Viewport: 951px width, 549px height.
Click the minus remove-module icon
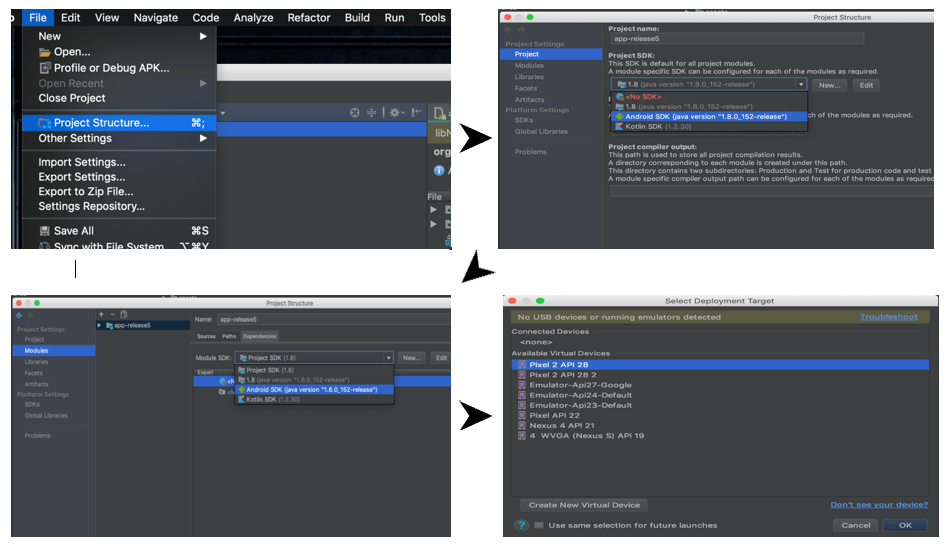click(x=112, y=314)
